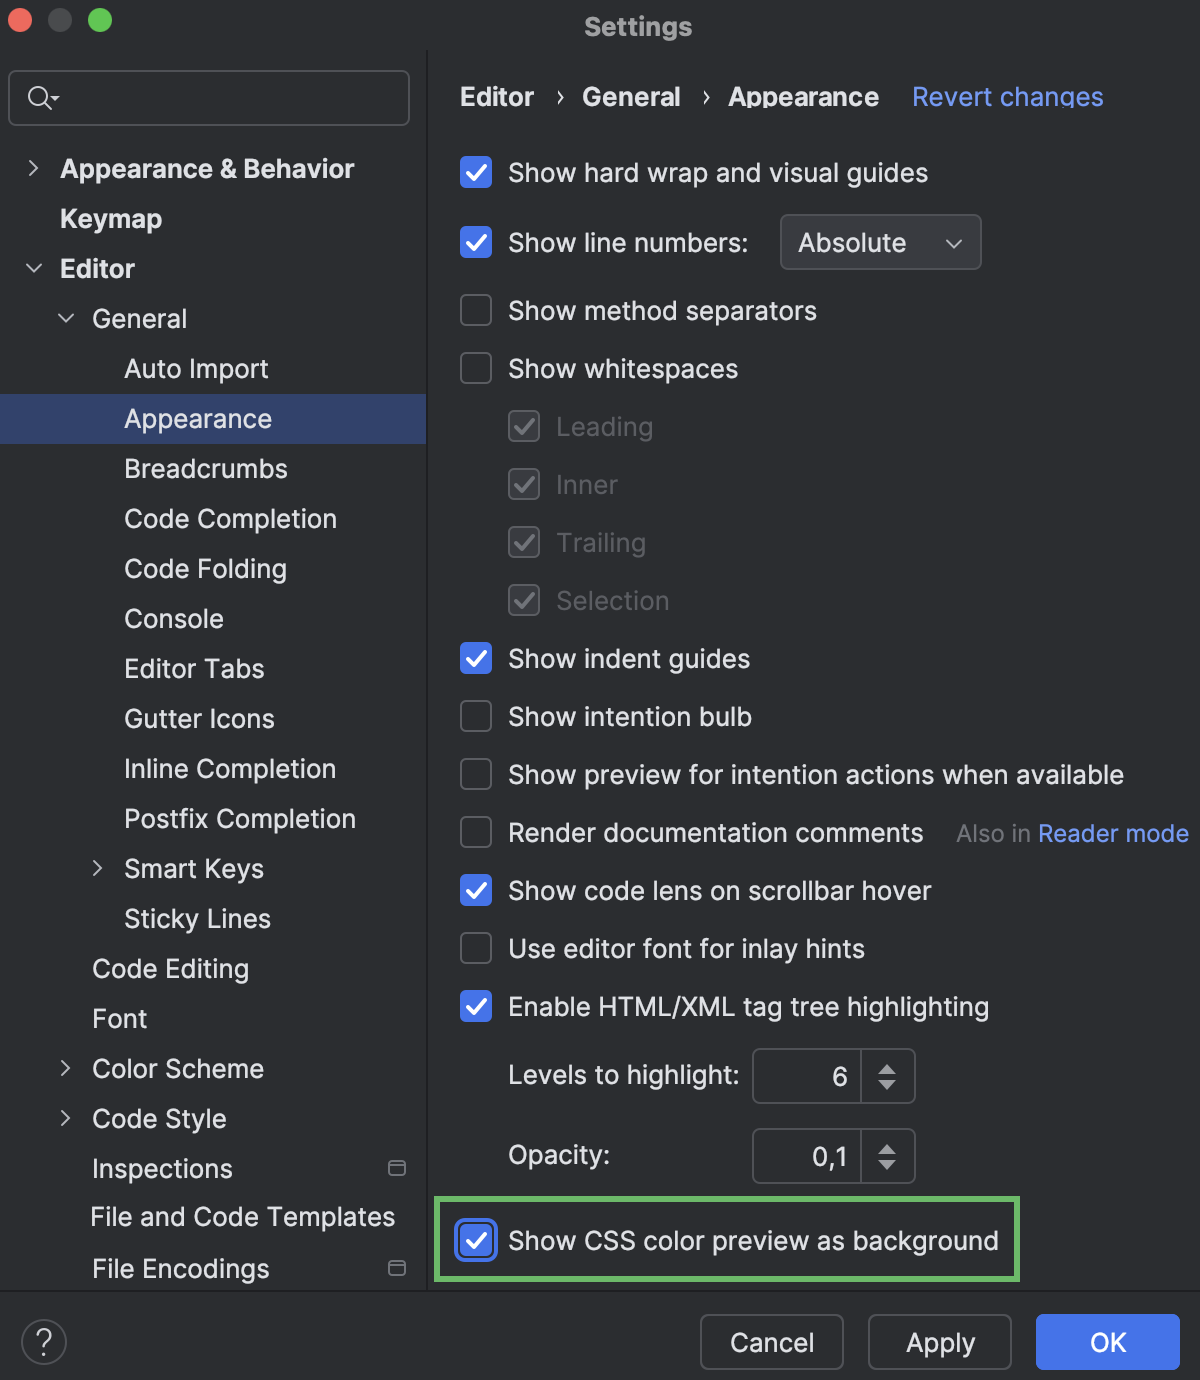The height and width of the screenshot is (1380, 1200).
Task: Open the Absolute line numbering dropdown
Action: [879, 242]
